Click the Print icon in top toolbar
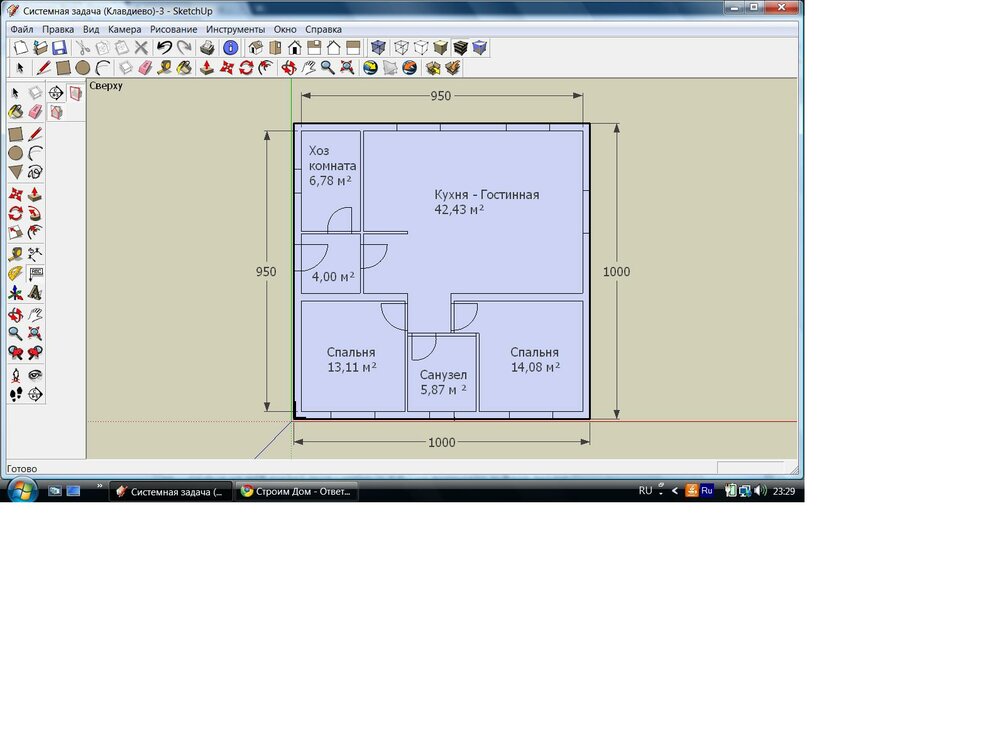Screen dimensions: 1000x749 click(x=207, y=48)
